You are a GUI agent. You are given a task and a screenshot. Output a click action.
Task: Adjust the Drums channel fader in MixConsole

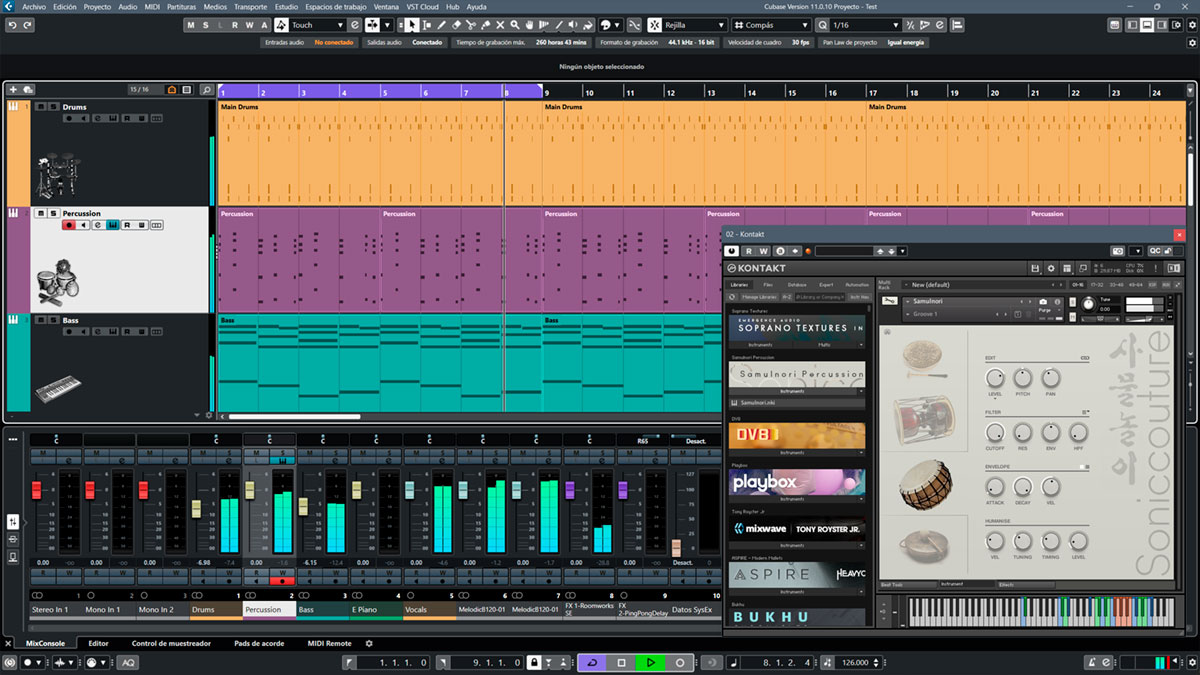(197, 509)
